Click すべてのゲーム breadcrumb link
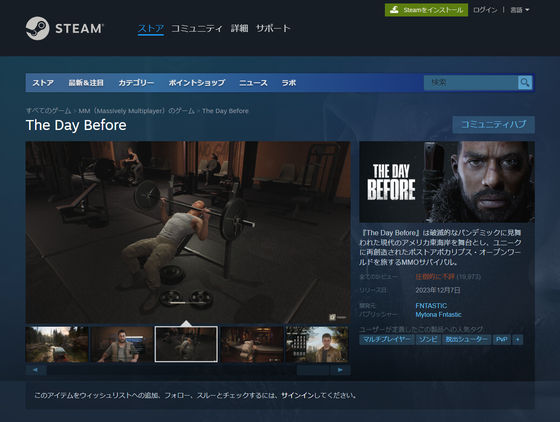 point(48,111)
